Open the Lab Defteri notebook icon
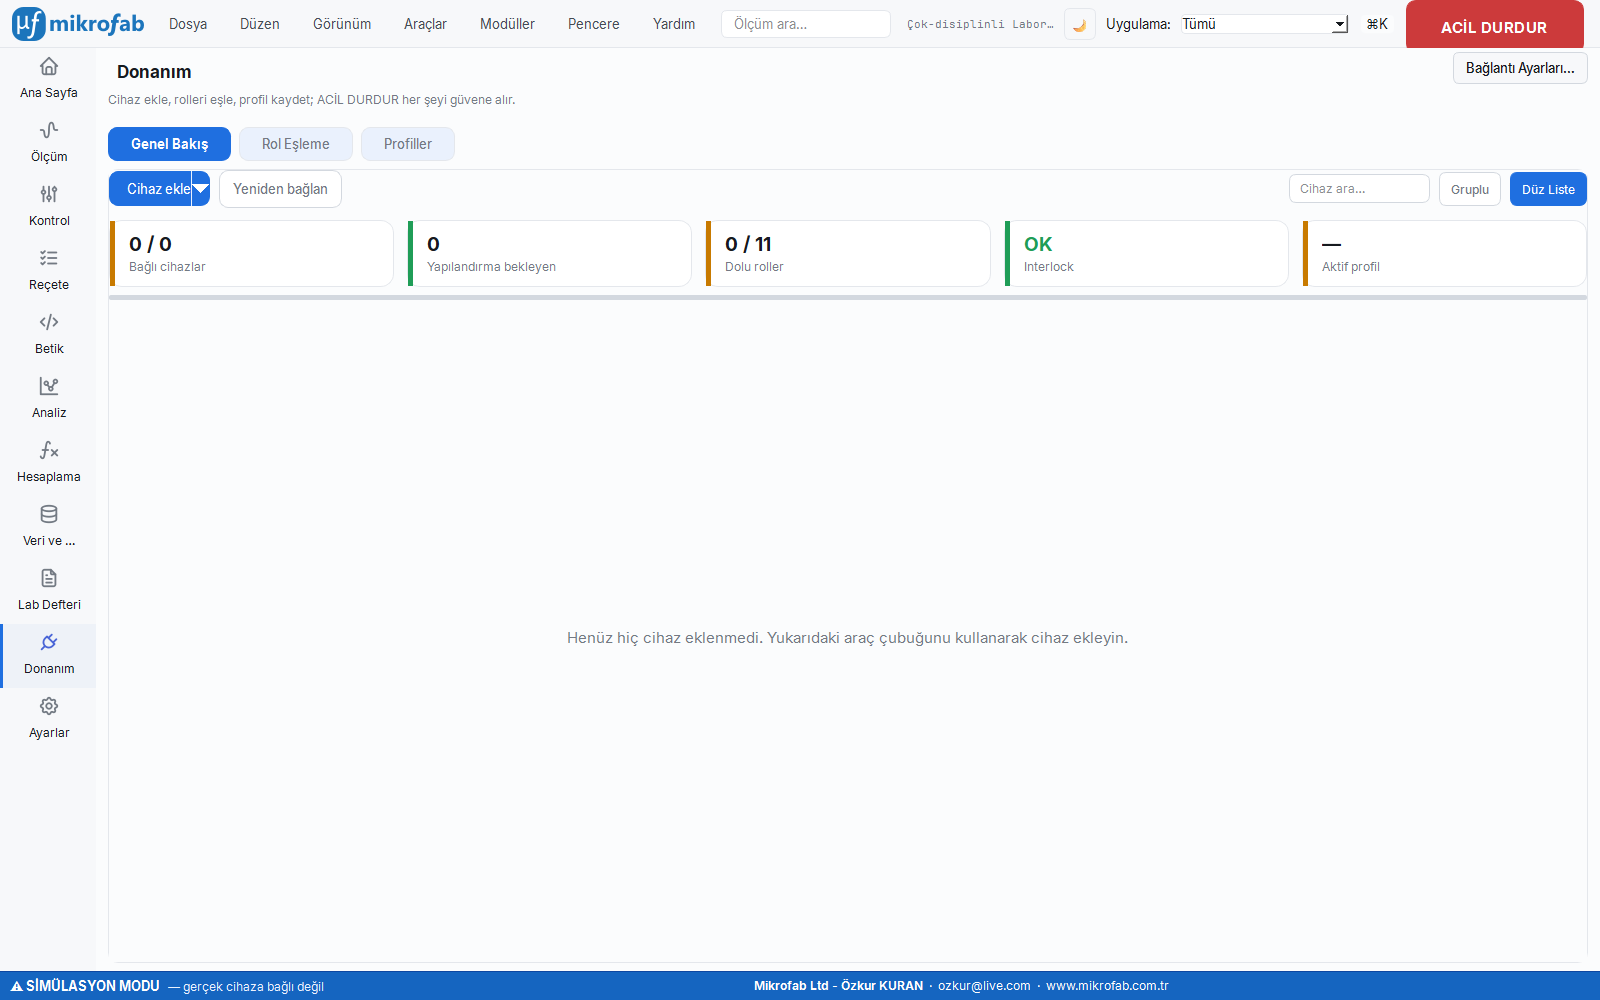The image size is (1600, 1000). tap(48, 578)
